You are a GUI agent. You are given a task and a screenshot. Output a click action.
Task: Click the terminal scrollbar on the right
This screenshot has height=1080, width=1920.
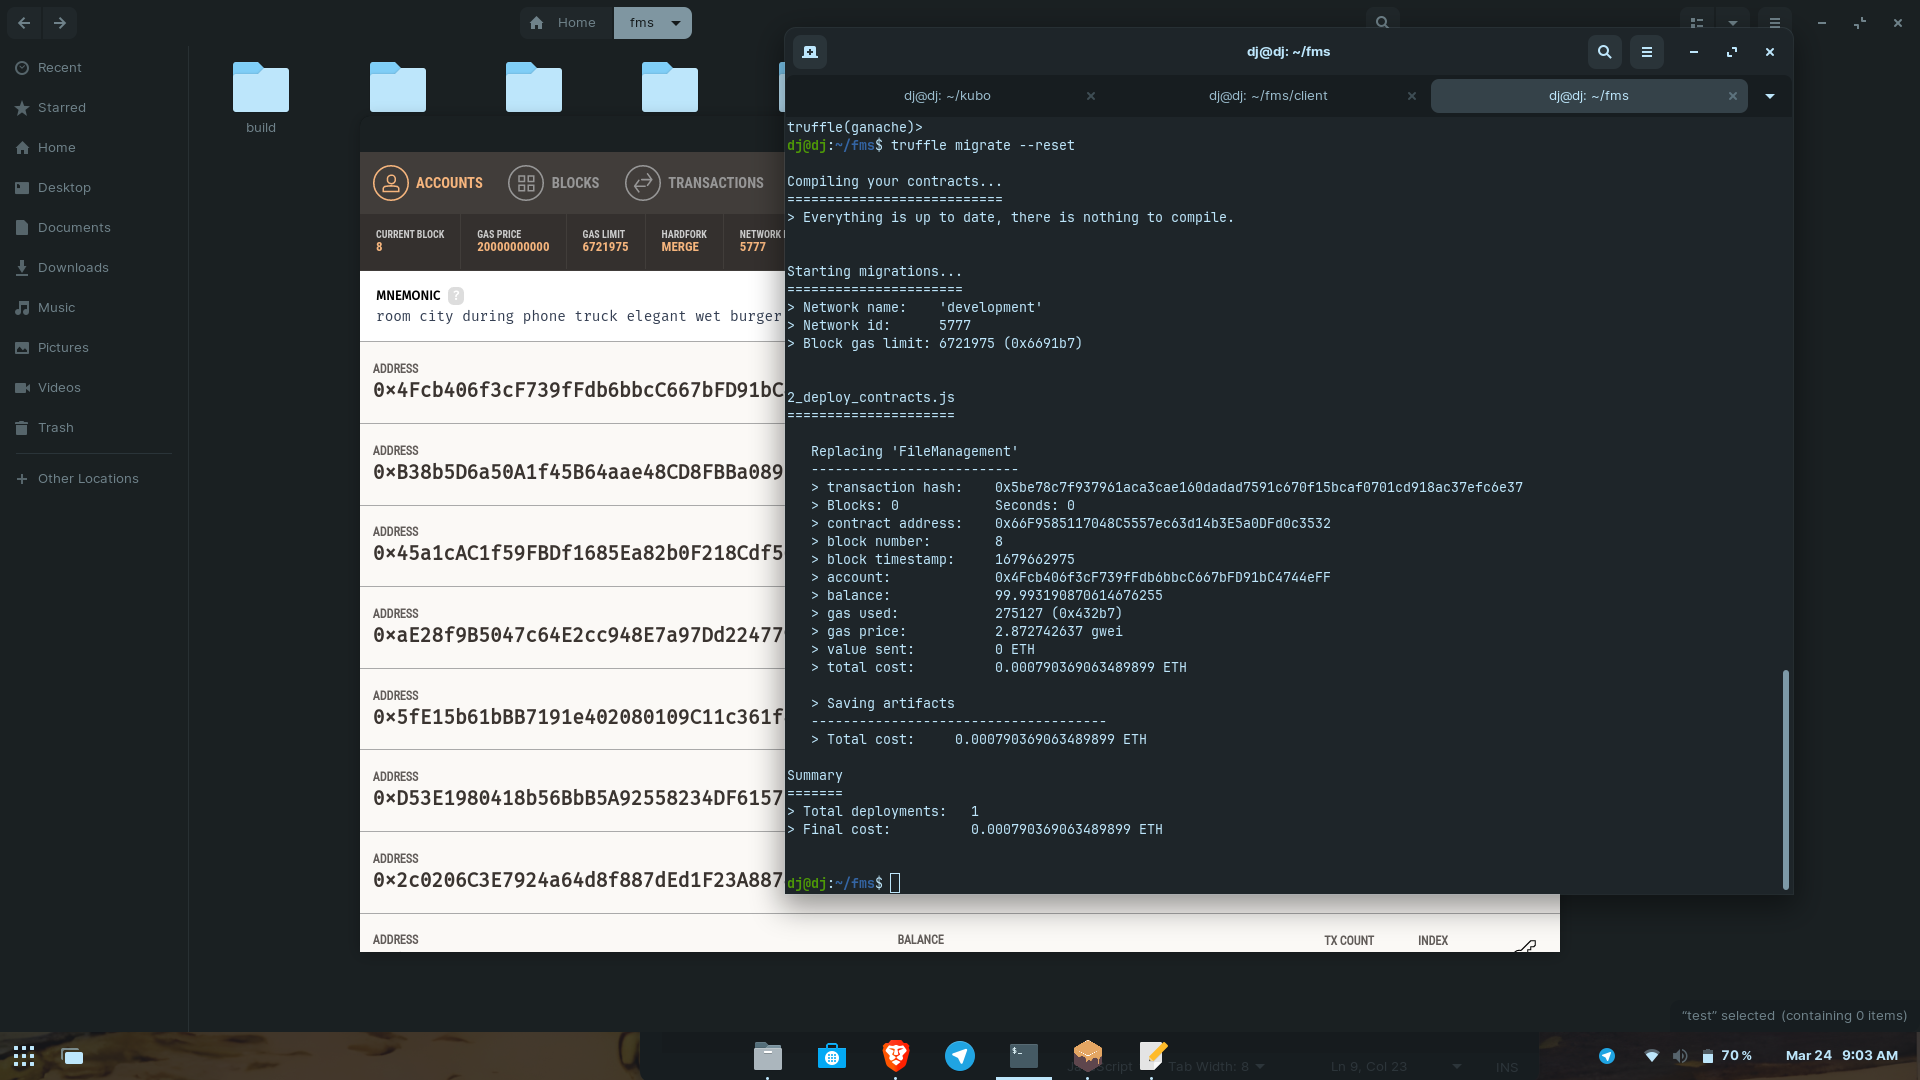pos(1785,780)
